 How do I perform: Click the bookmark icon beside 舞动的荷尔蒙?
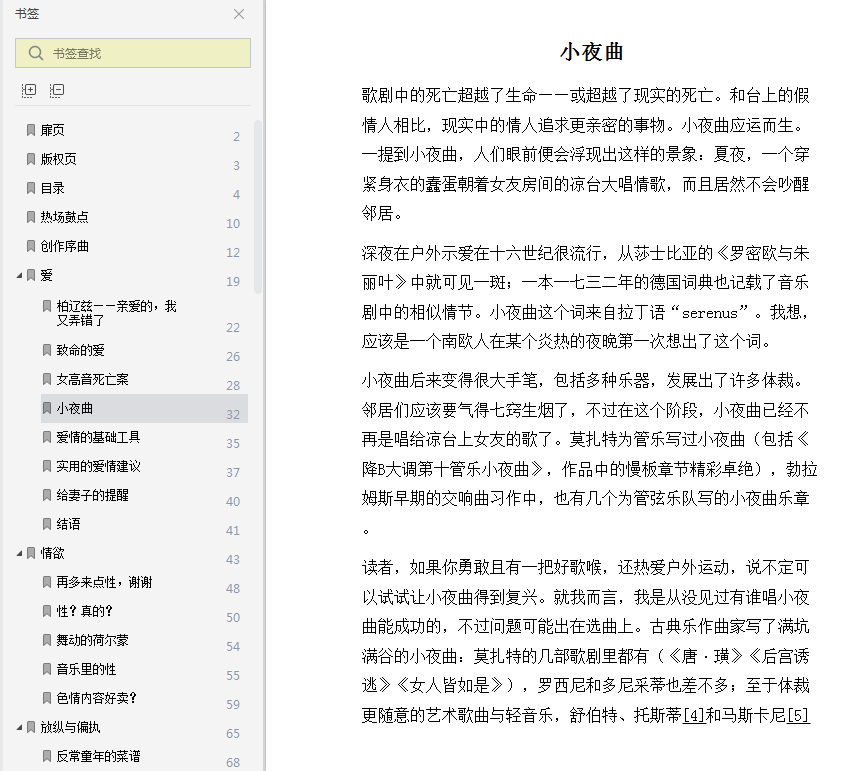[47, 640]
